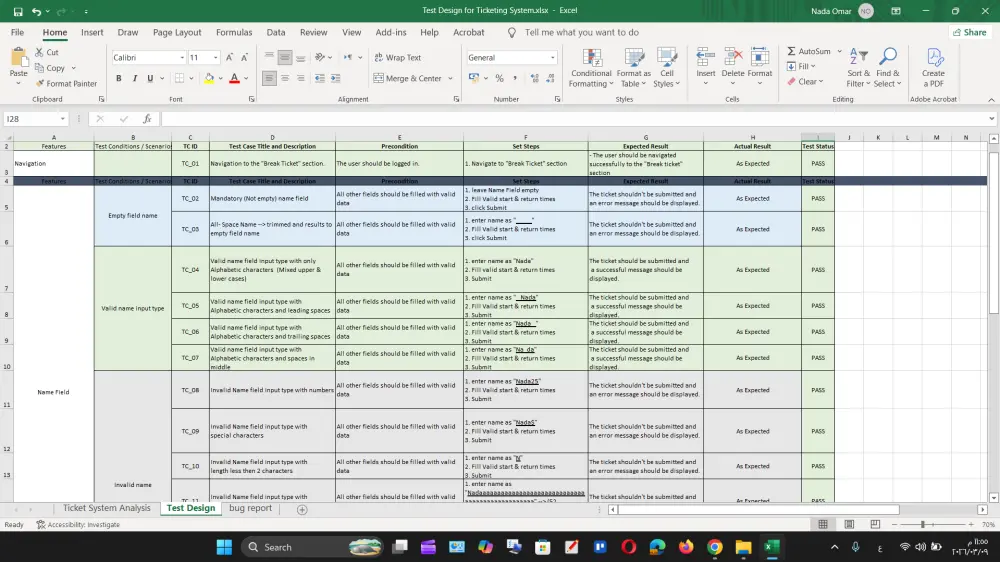Decrease the indent
Screen dimensions: 1000x562
click(x=320, y=78)
